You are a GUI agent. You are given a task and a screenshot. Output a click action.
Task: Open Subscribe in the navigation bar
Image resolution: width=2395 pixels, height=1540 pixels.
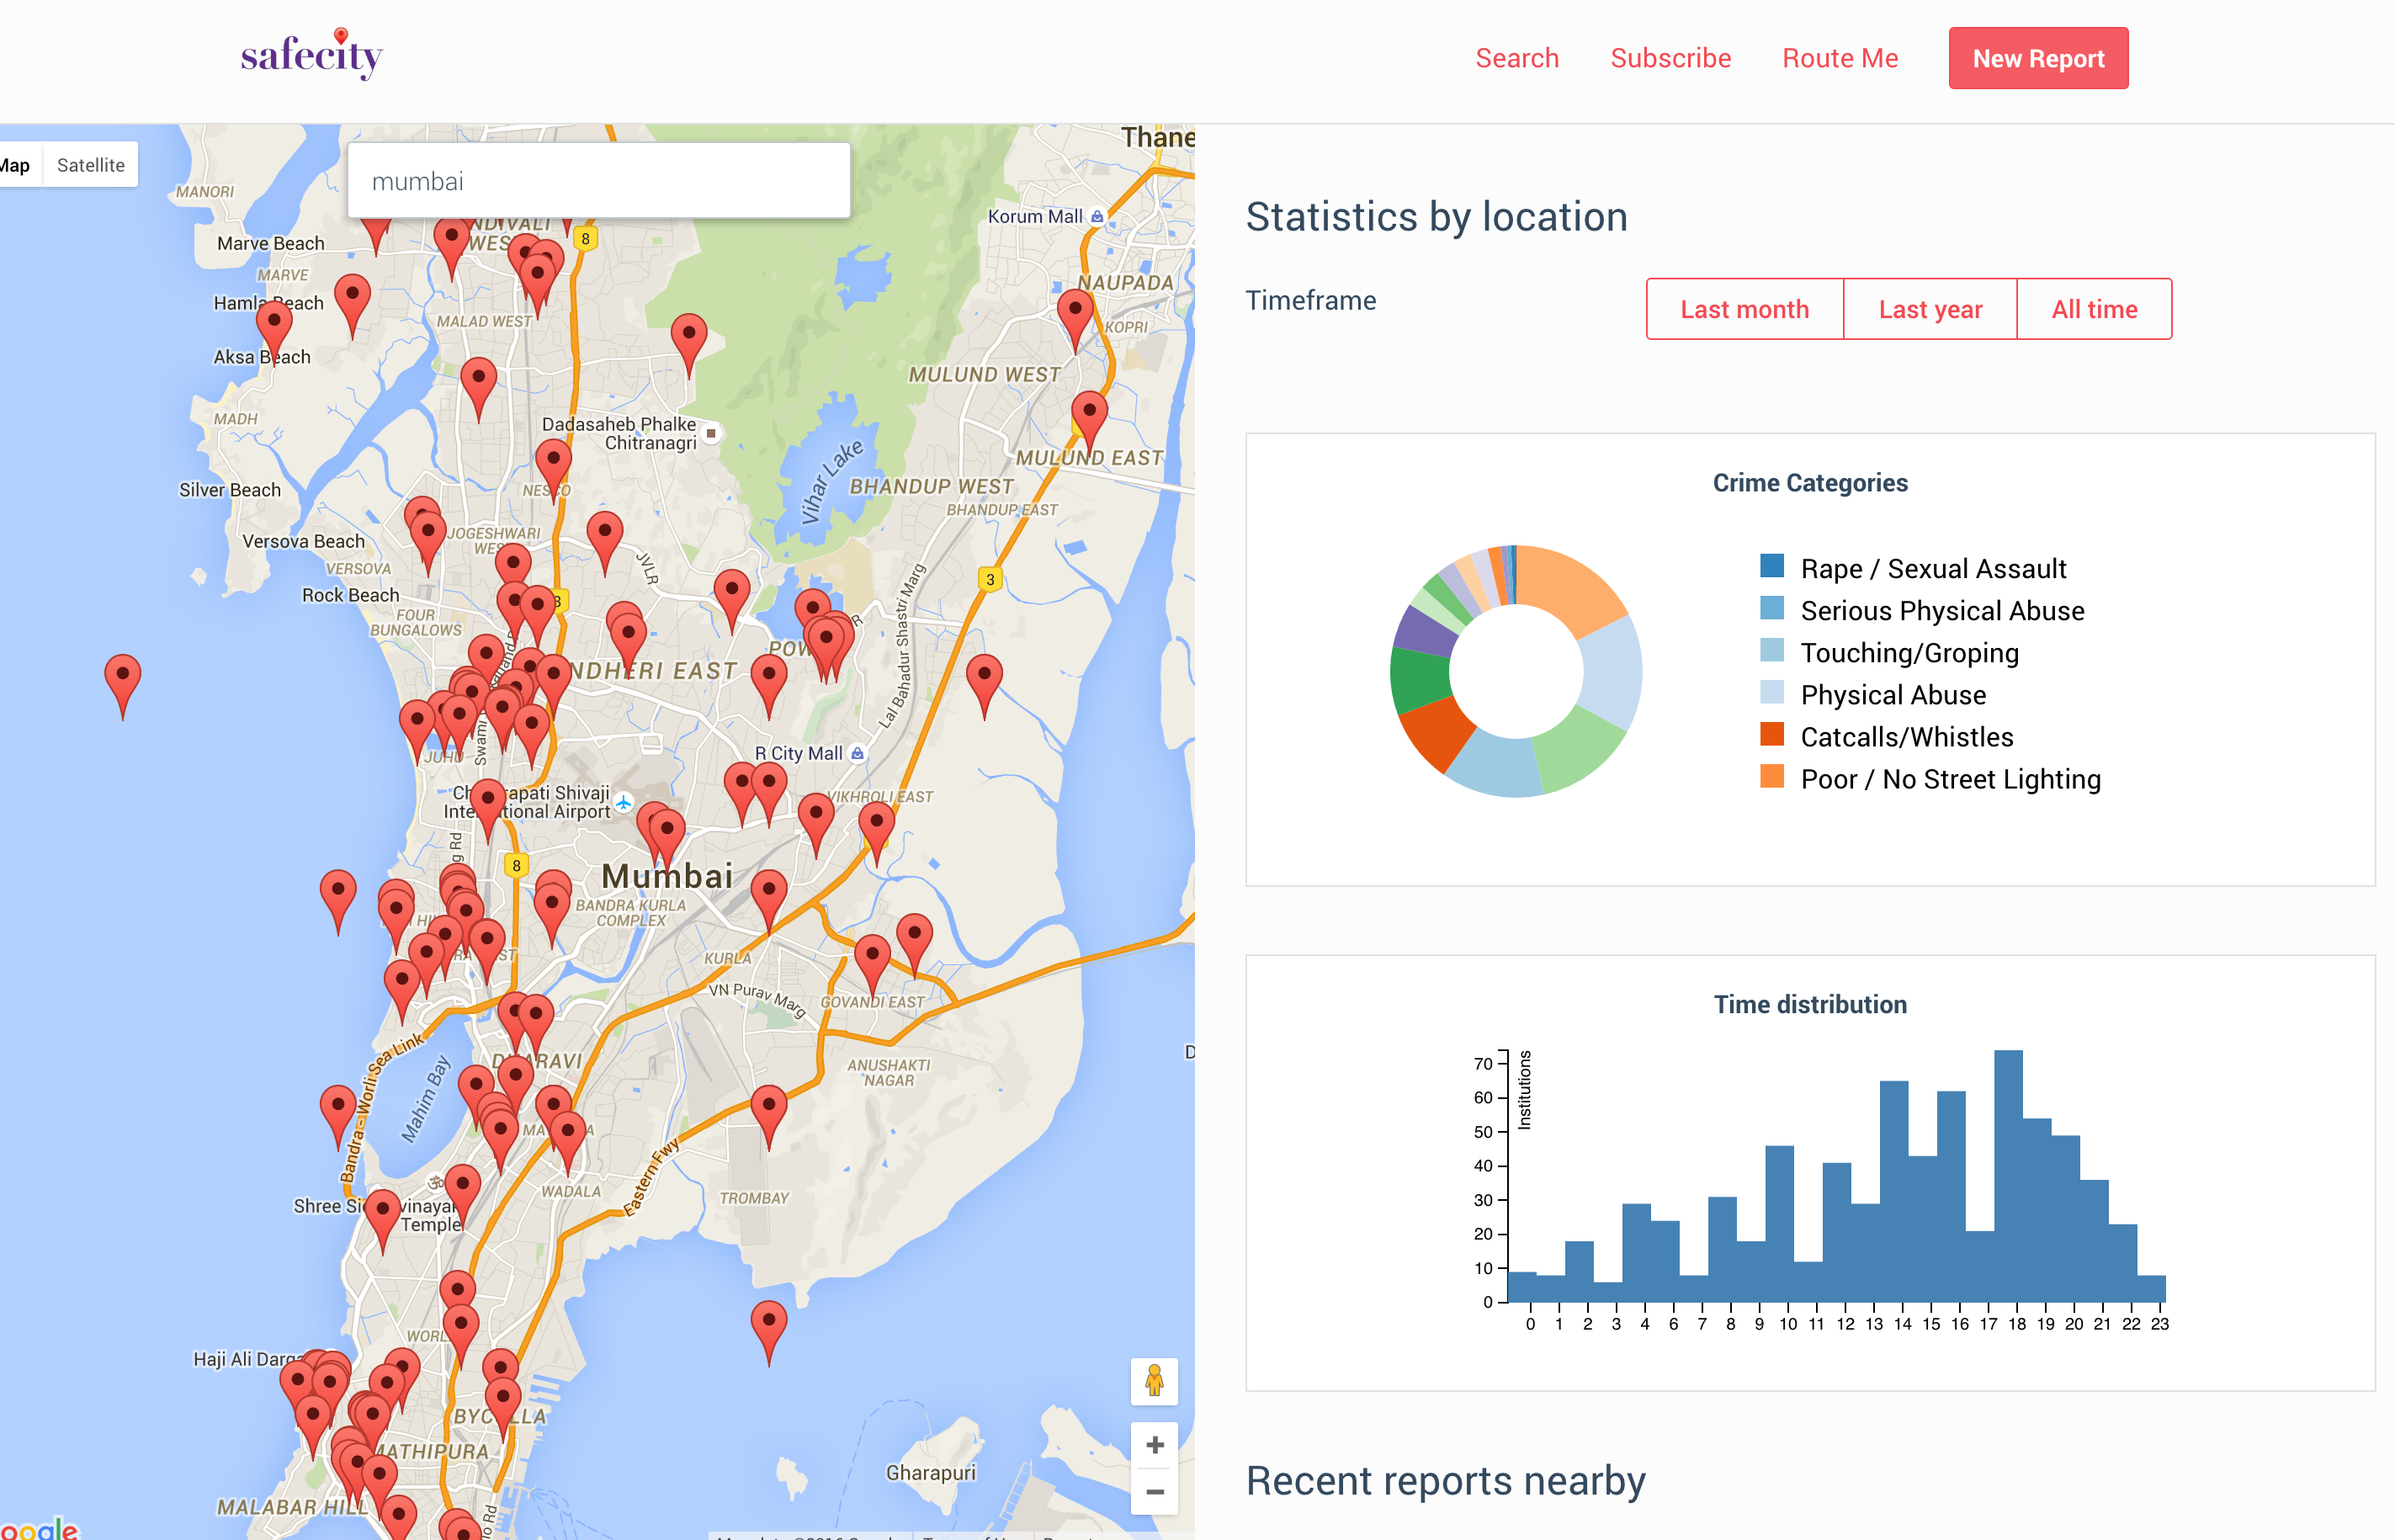(1670, 58)
